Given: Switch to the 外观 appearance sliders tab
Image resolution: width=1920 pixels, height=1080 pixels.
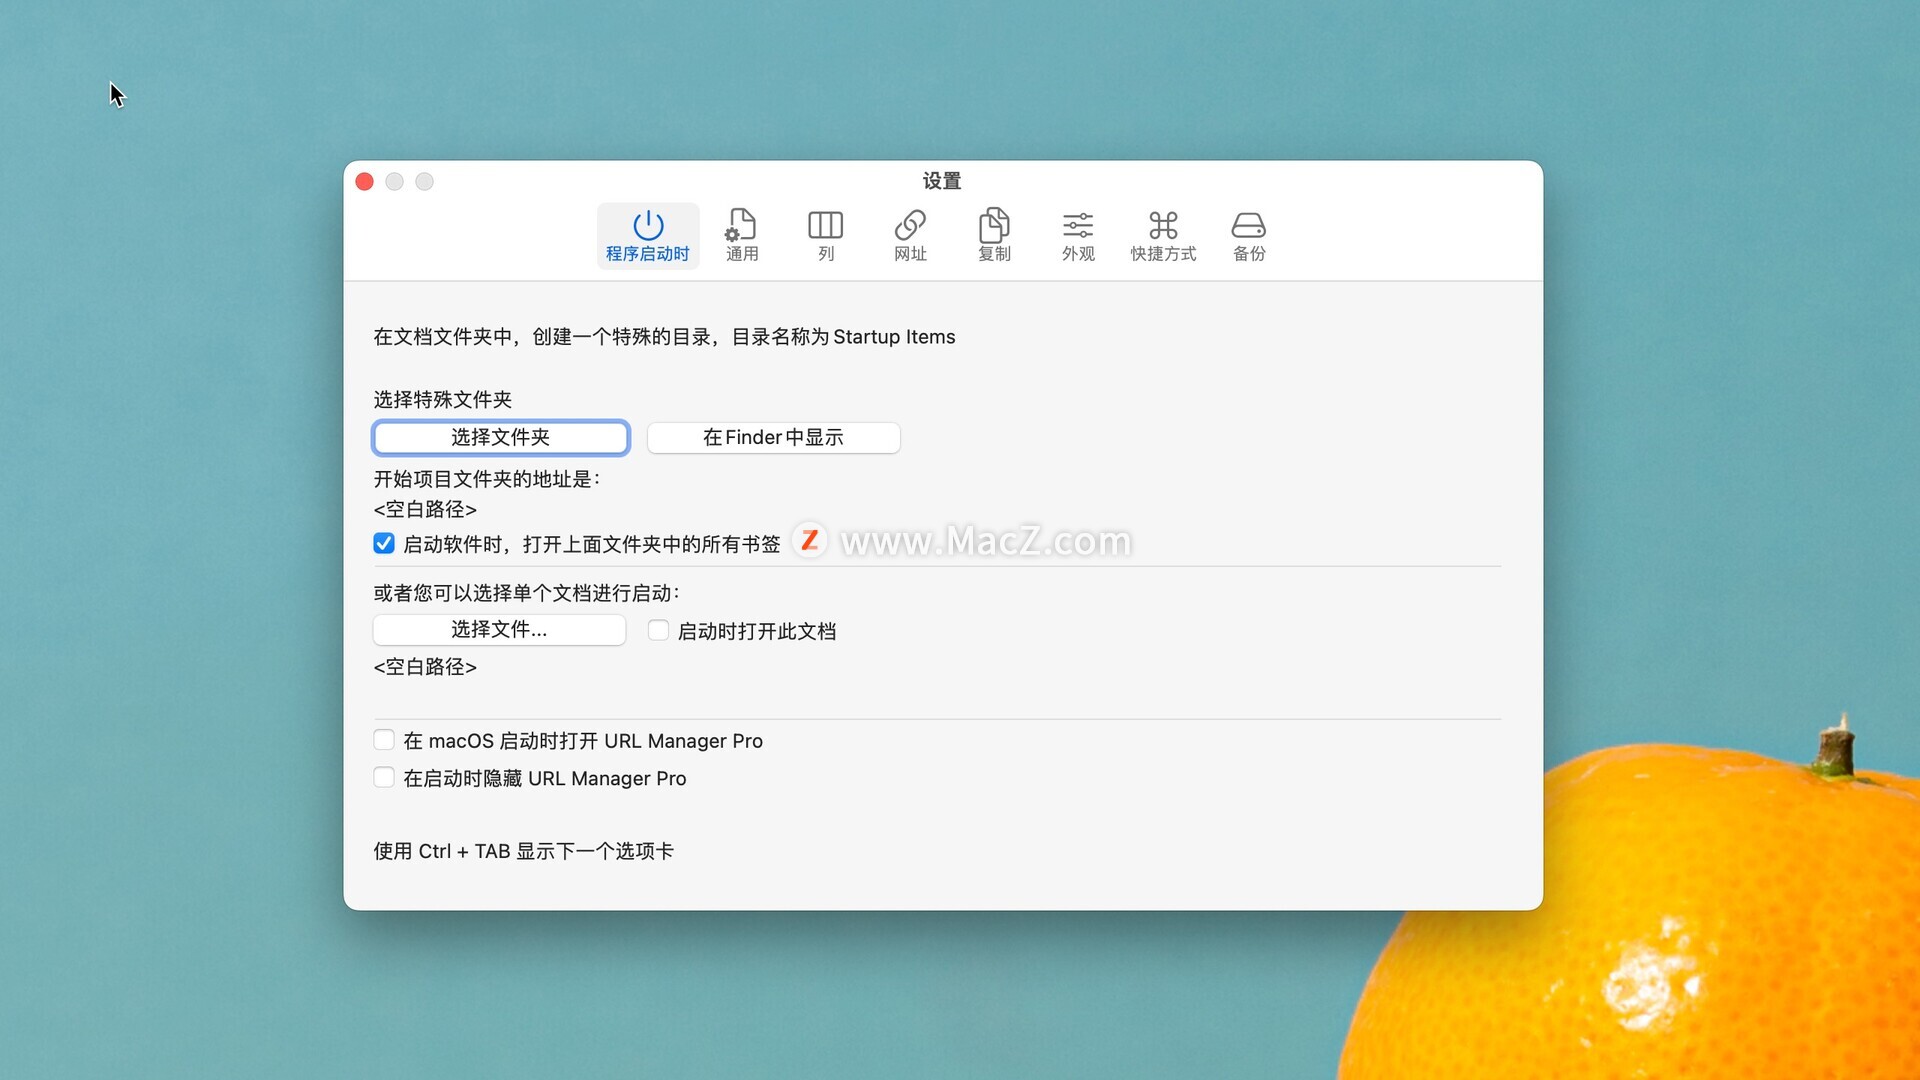Looking at the screenshot, I should tap(1078, 236).
